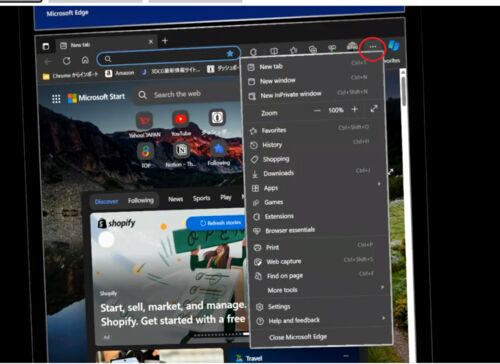Toggle the split screen toolbar icon

pos(274,51)
